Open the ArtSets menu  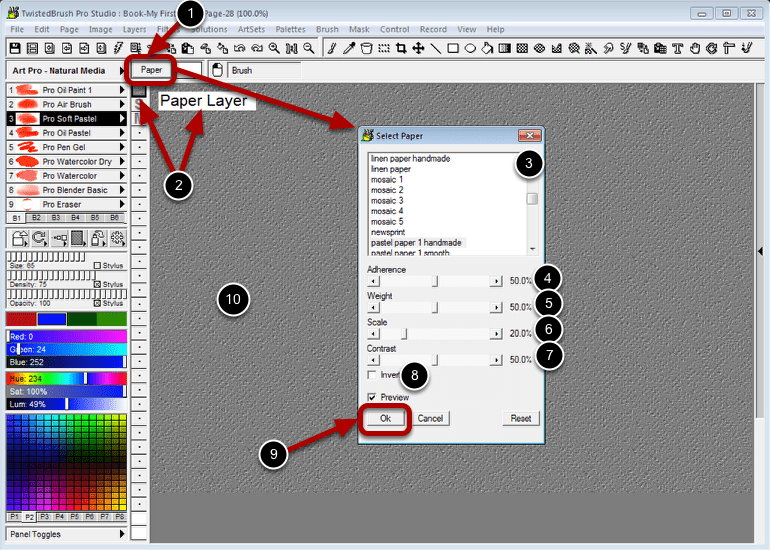click(251, 29)
